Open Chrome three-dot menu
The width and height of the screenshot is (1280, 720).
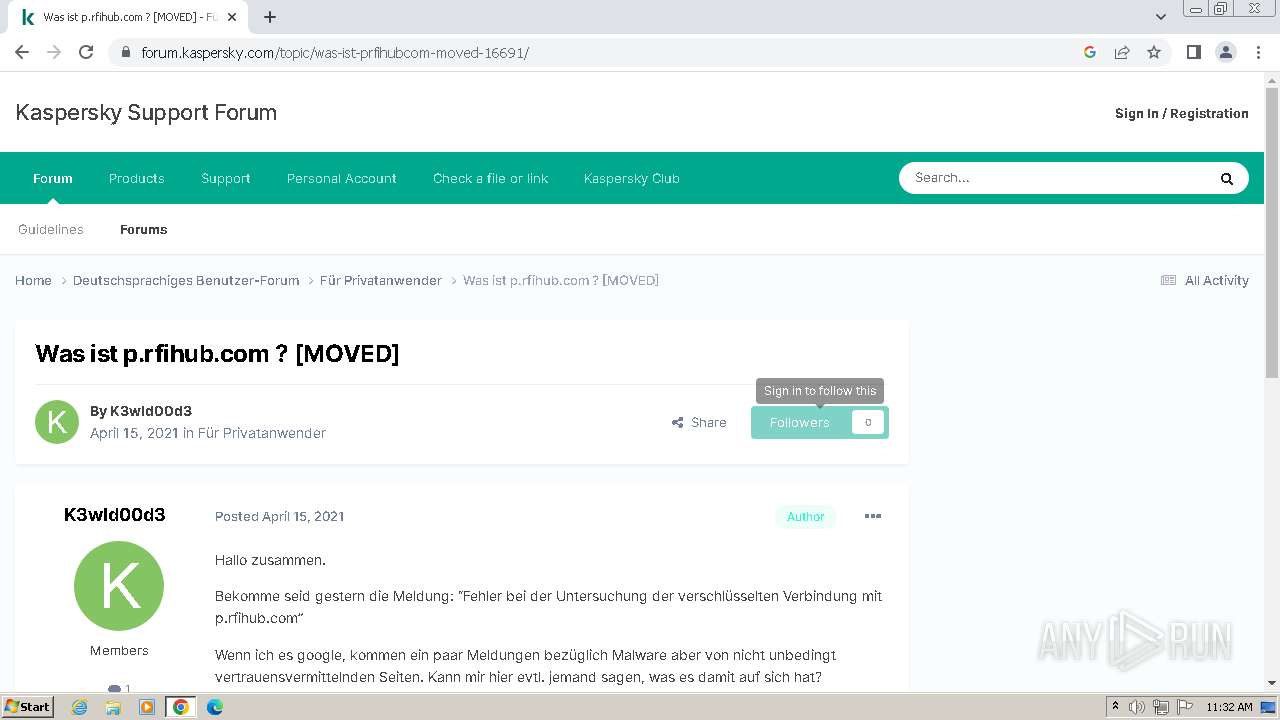point(1259,52)
